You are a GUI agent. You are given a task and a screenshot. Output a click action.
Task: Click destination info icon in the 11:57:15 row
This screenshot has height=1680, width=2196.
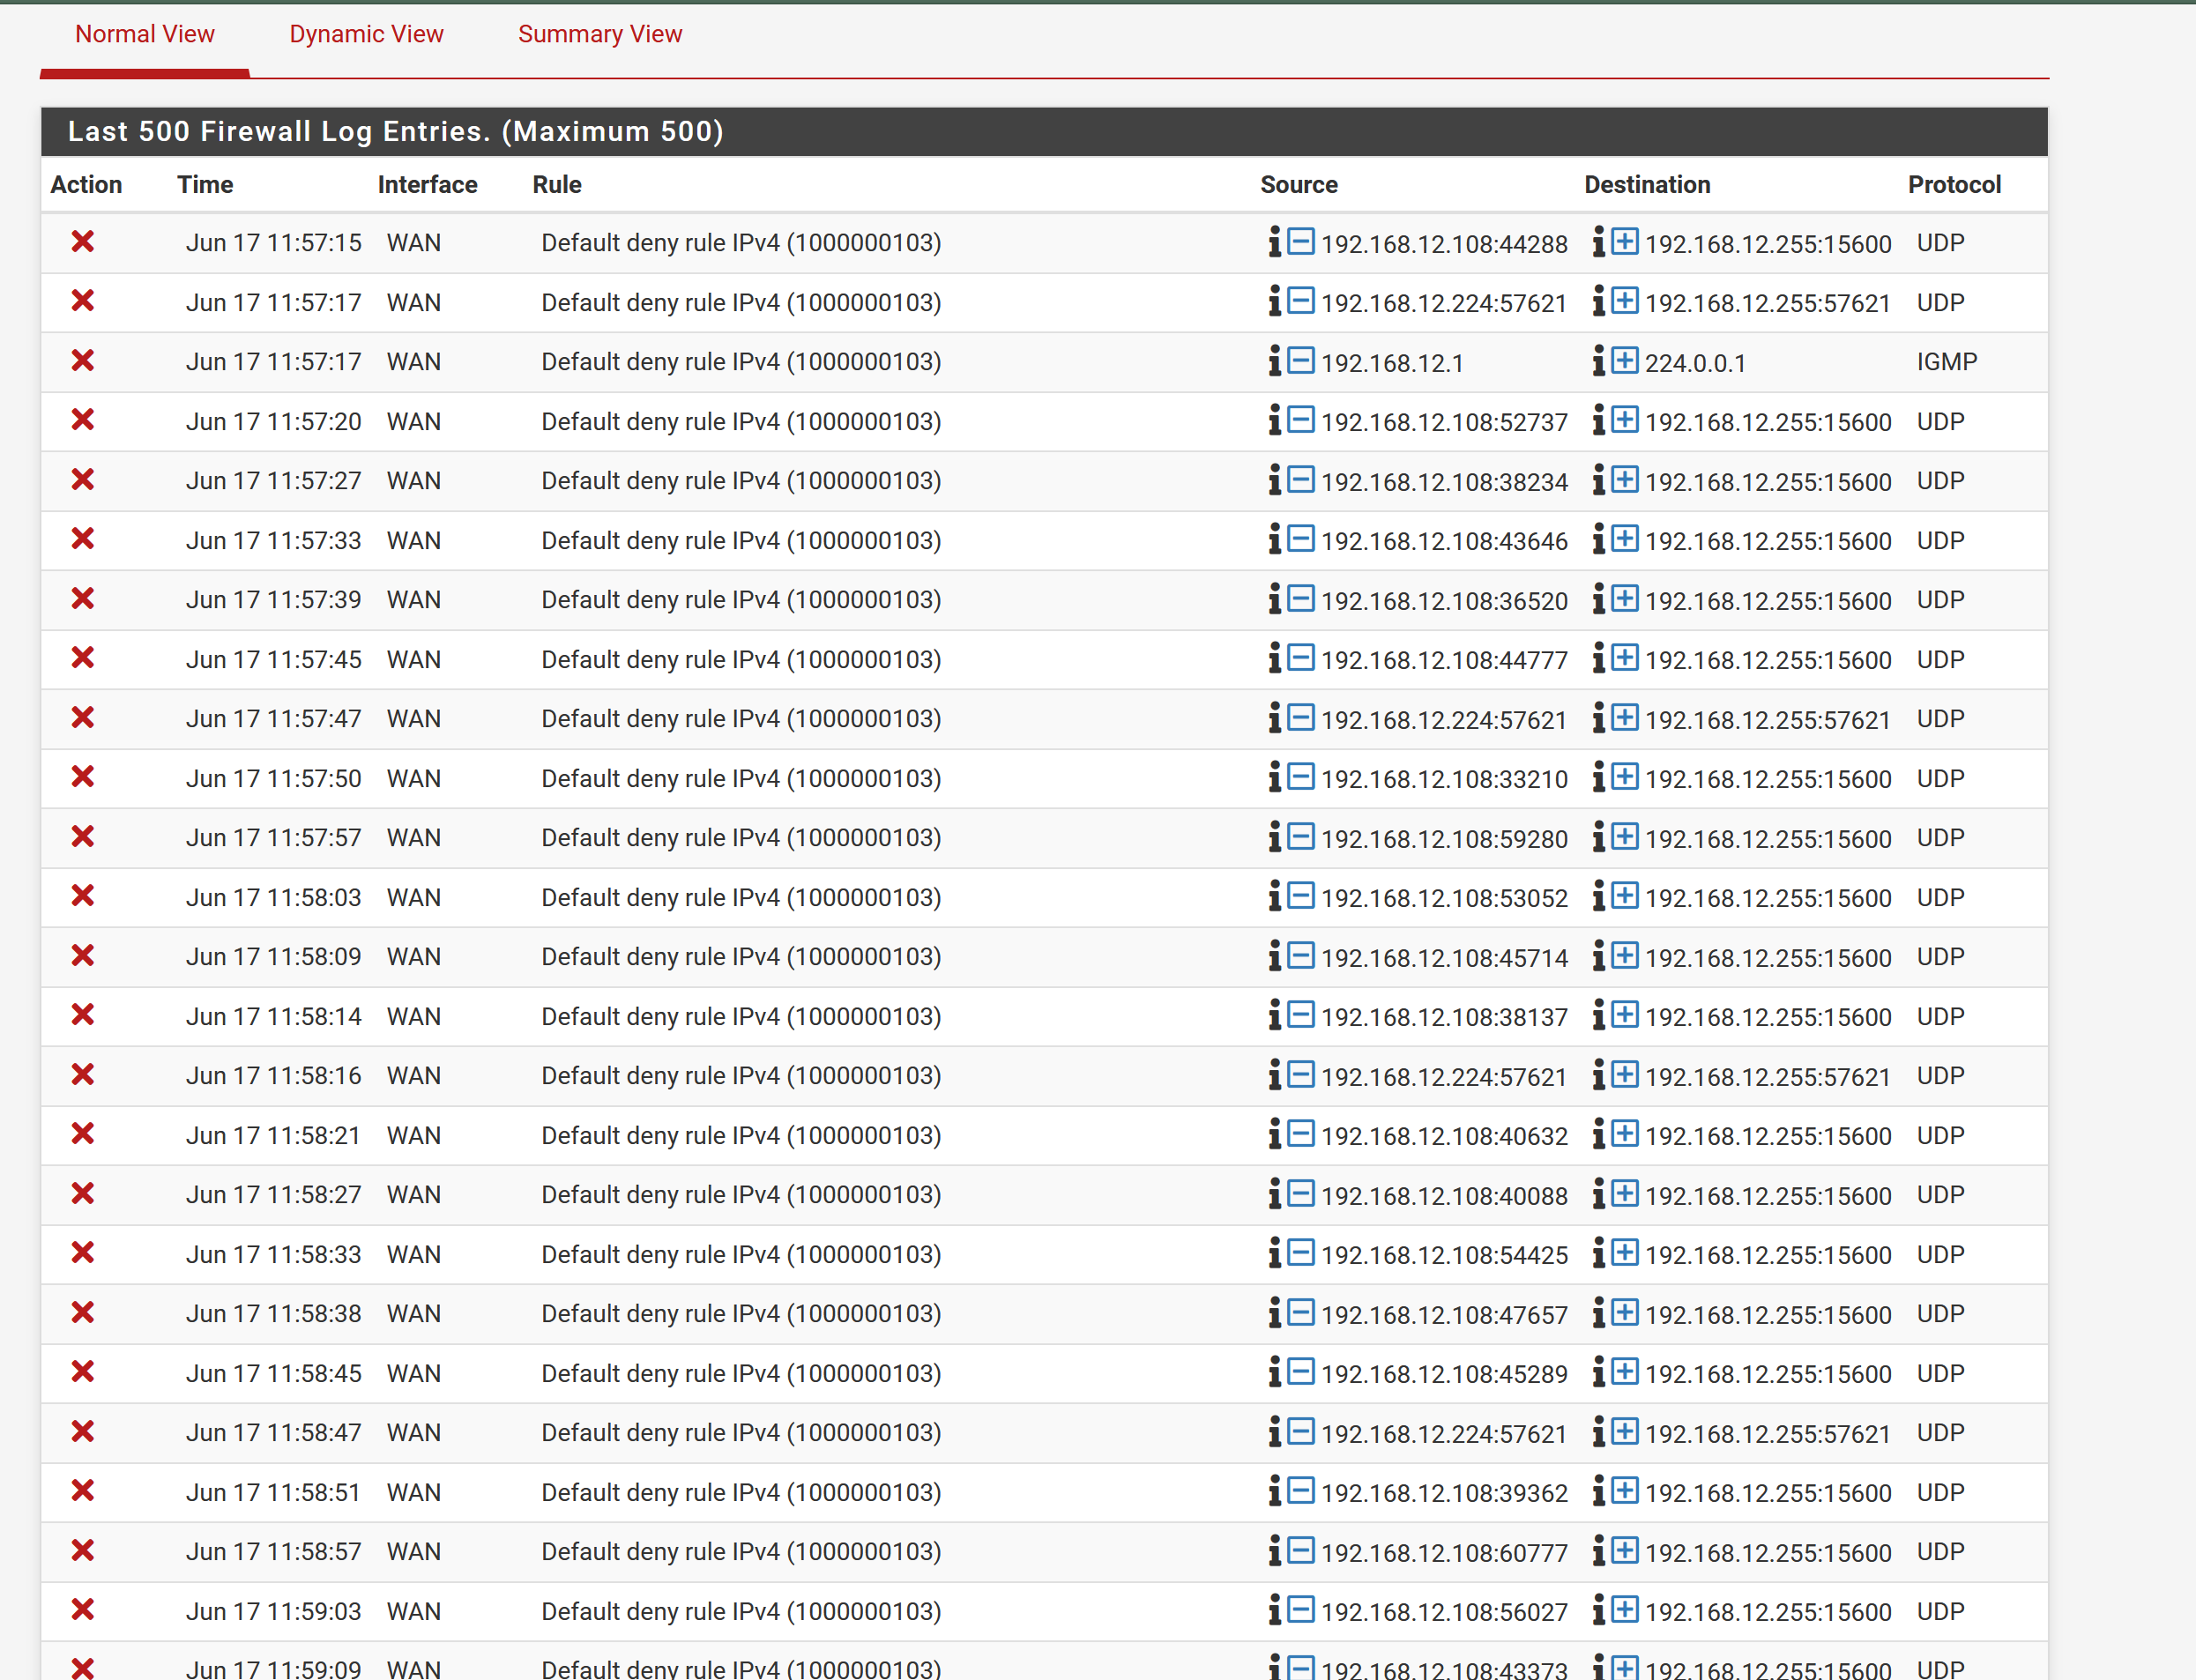(1598, 242)
